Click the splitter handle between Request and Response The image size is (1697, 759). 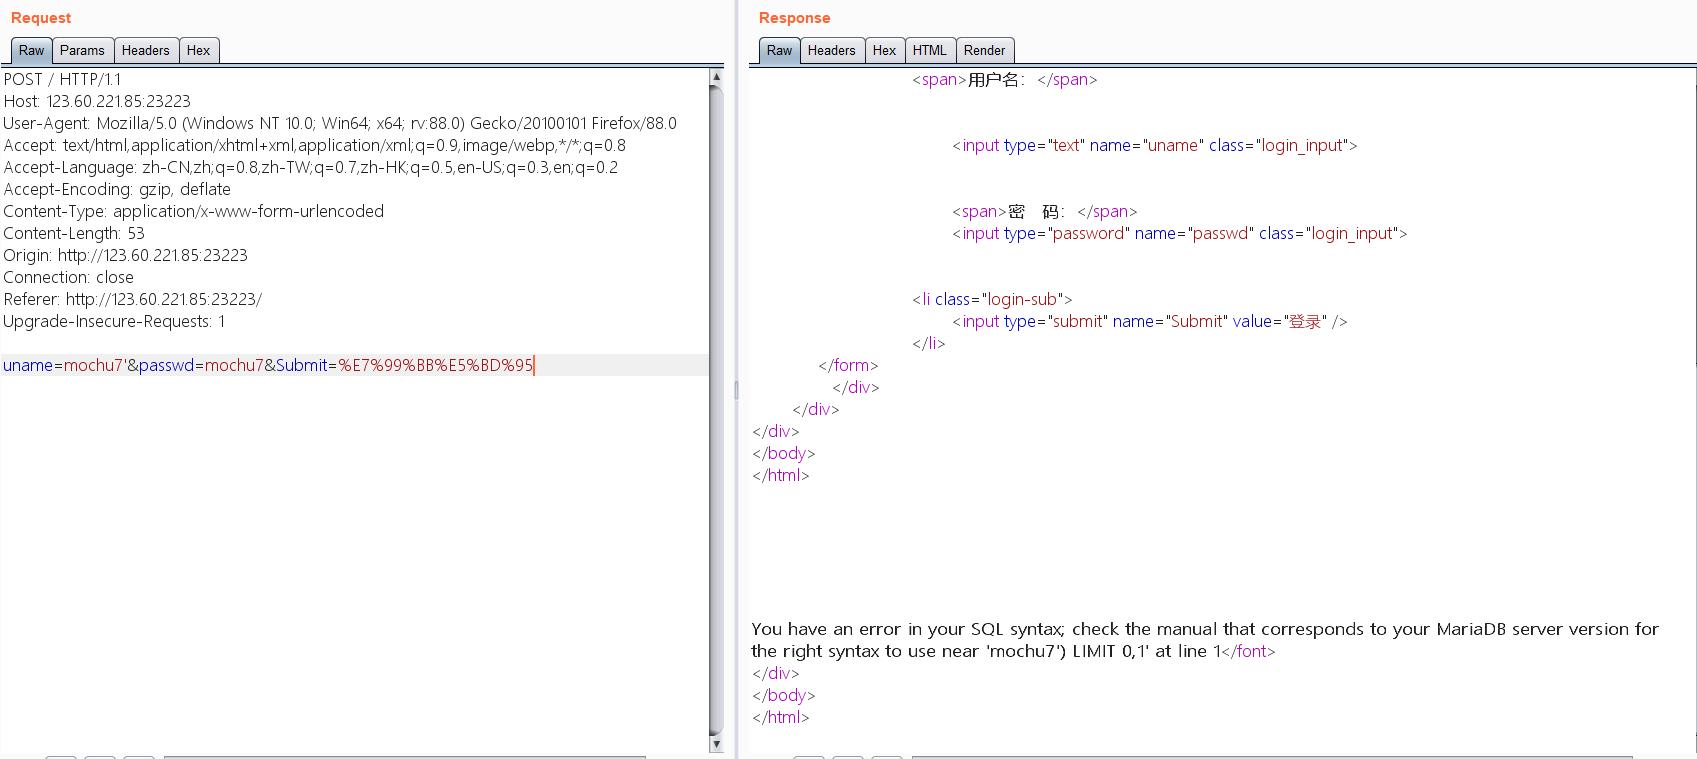(x=736, y=390)
